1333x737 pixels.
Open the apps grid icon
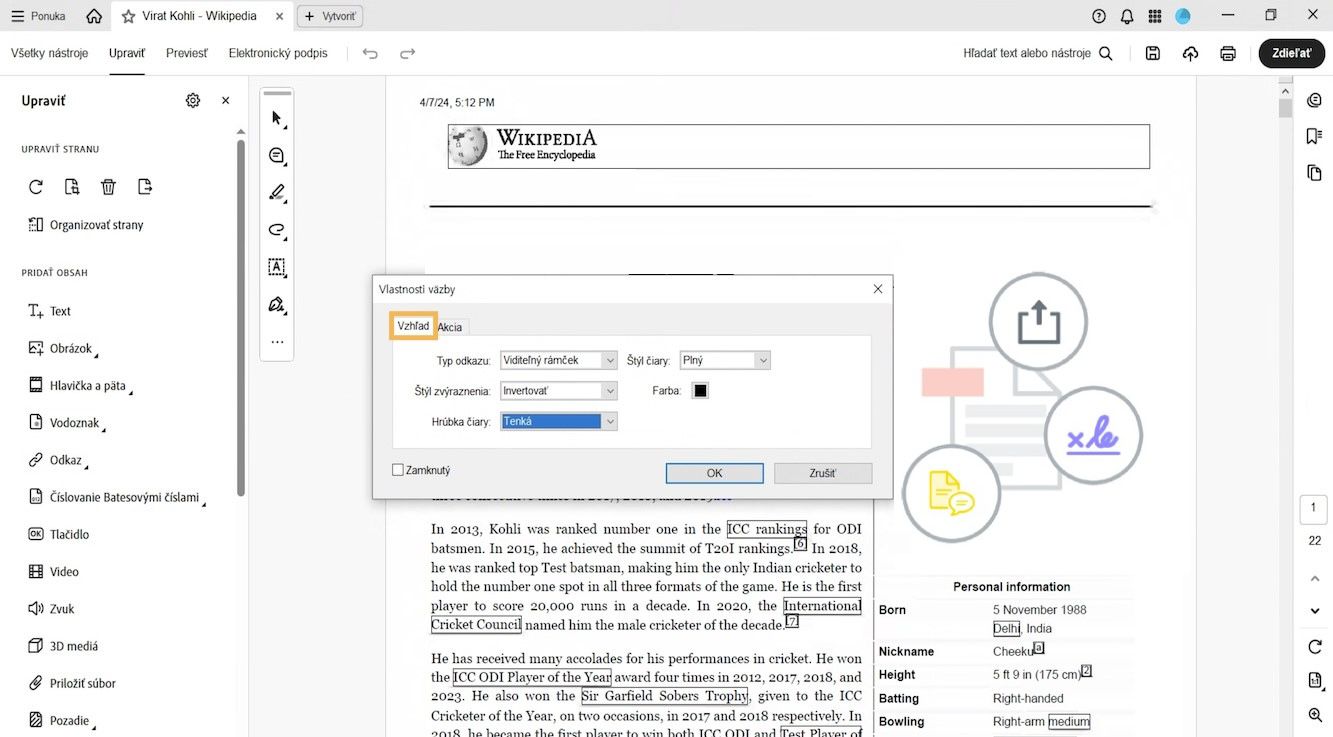(1155, 16)
